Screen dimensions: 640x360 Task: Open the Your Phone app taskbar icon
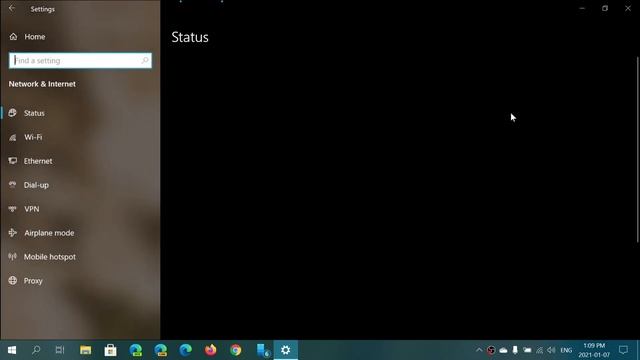pos(262,350)
